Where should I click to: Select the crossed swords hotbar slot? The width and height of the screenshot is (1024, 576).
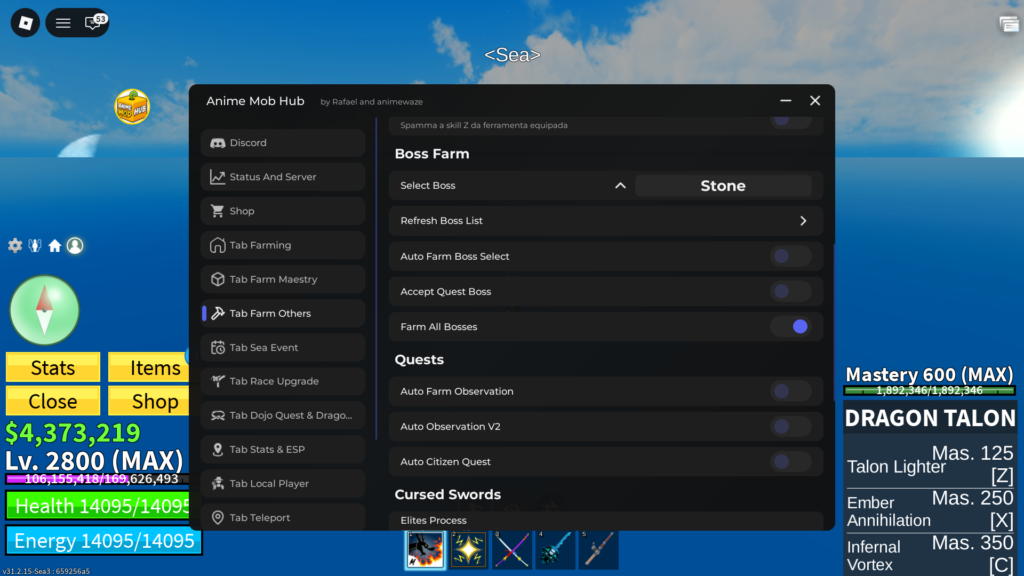(511, 549)
